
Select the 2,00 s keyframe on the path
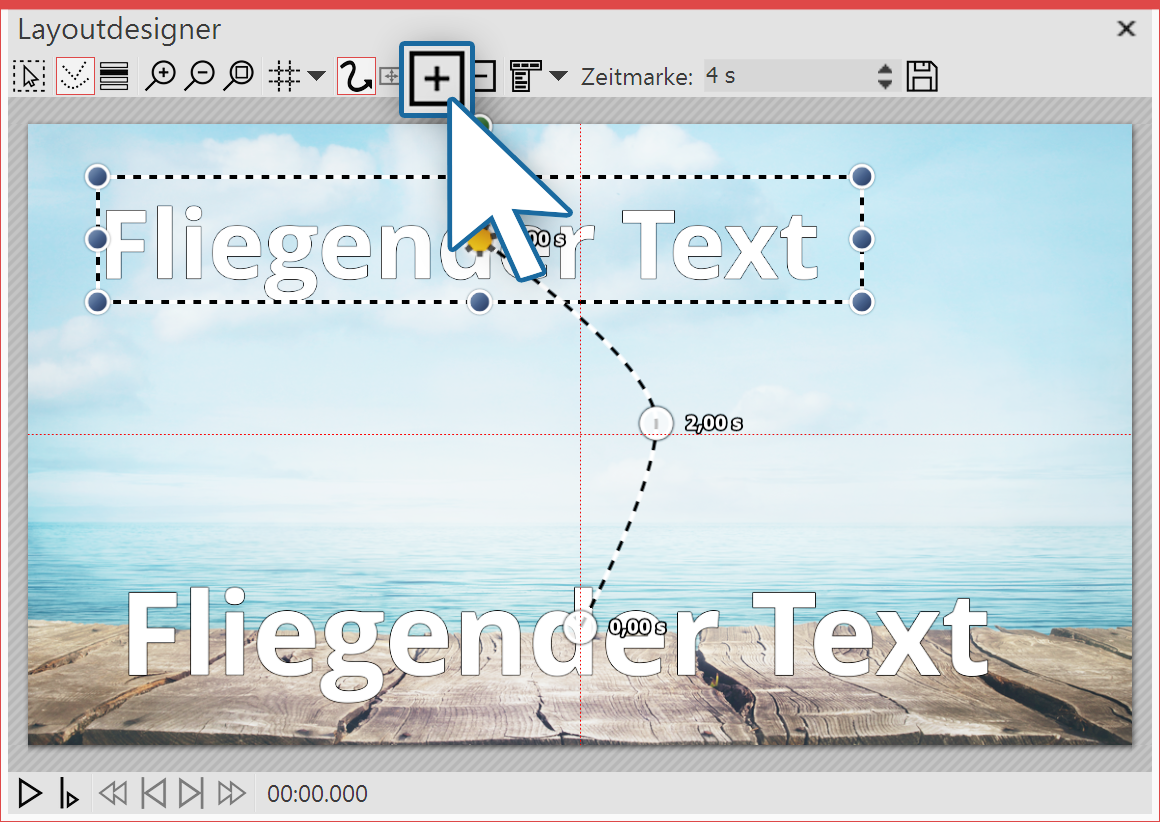[656, 423]
